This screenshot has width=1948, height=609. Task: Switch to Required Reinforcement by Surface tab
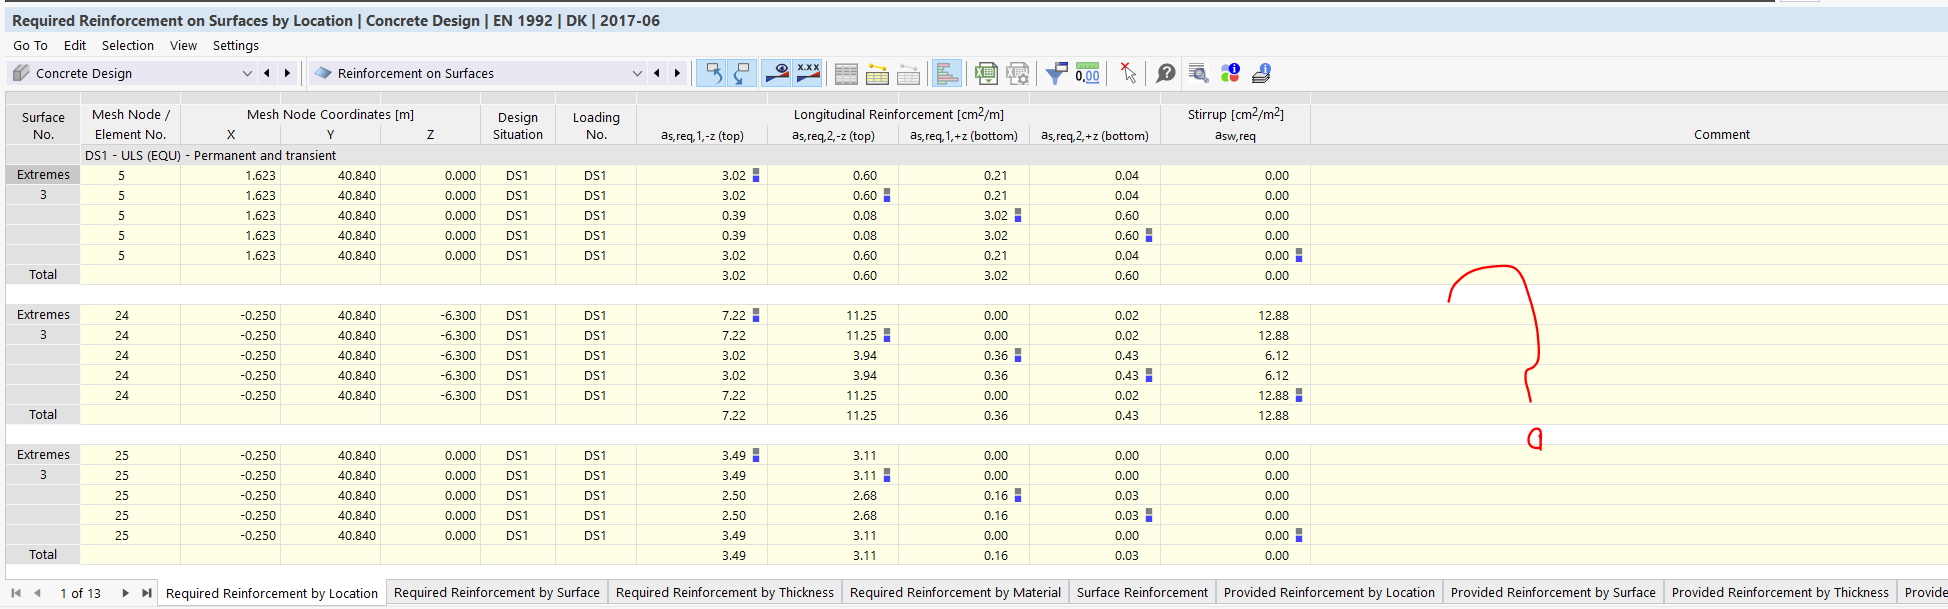pos(497,592)
